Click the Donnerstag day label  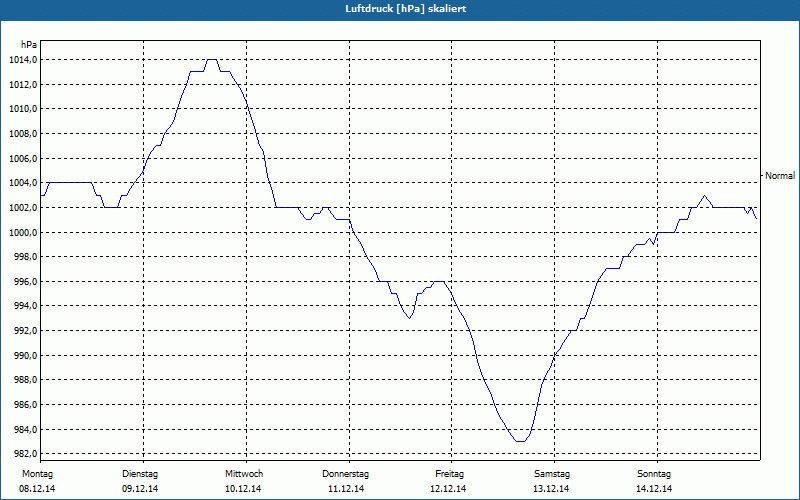click(345, 474)
